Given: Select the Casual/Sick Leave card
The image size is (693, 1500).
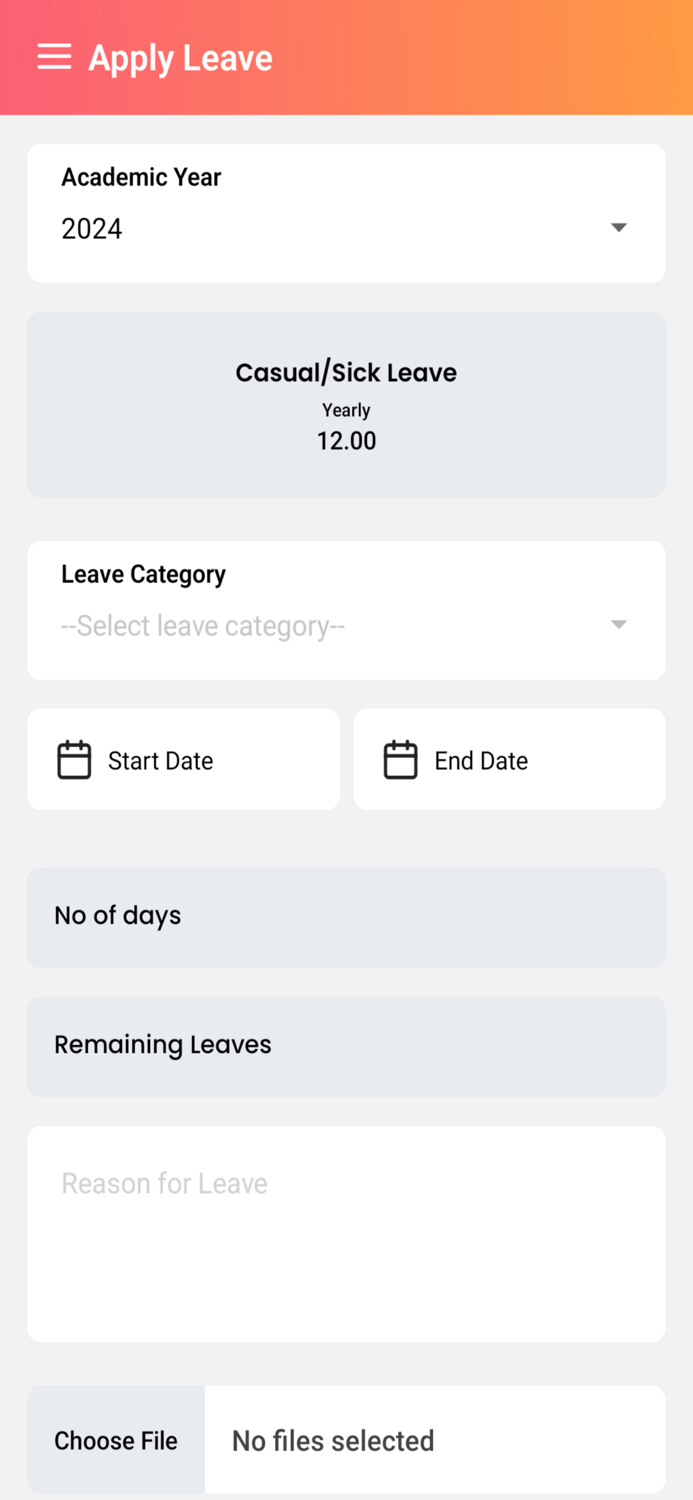Looking at the screenshot, I should pos(346,404).
